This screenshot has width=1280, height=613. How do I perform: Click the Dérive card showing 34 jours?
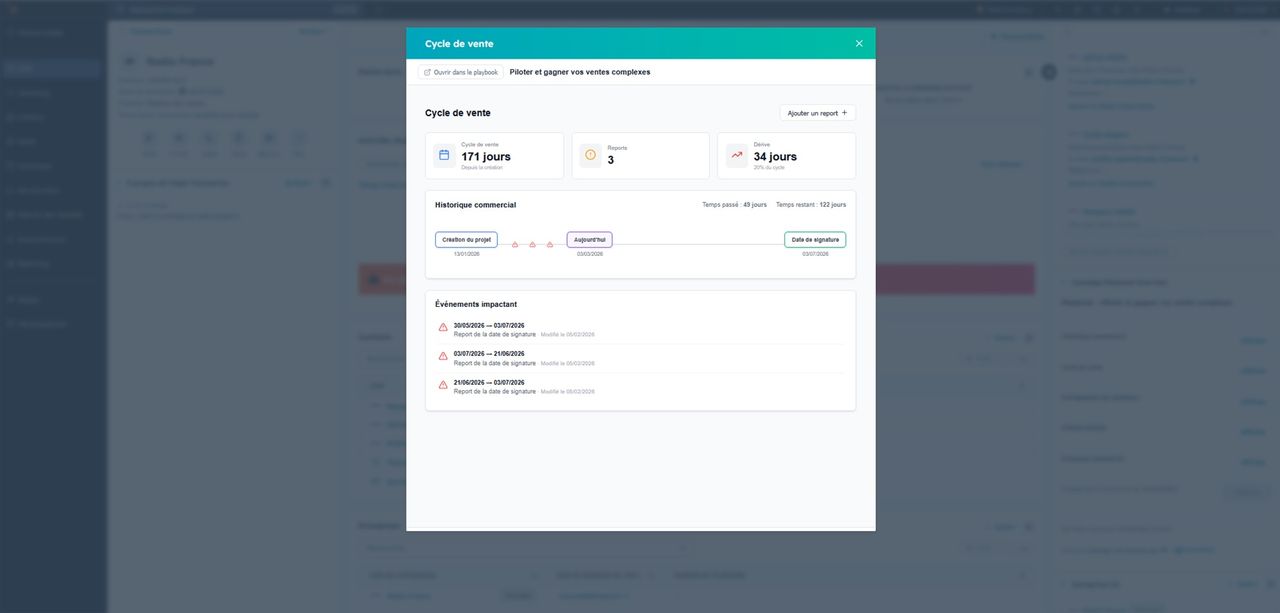pos(786,155)
